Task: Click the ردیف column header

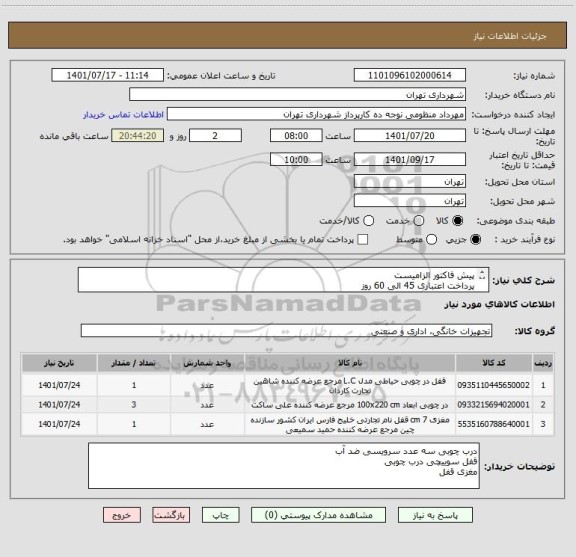Action: 543,363
